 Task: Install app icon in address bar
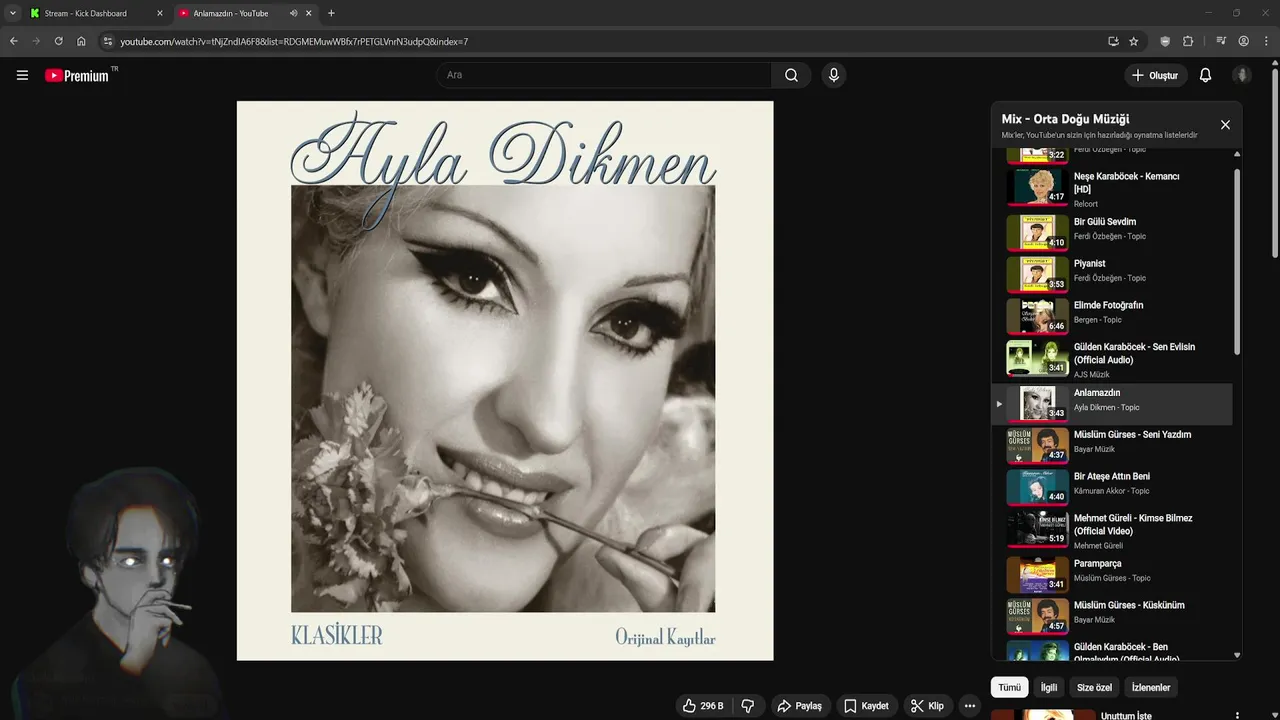[1113, 41]
